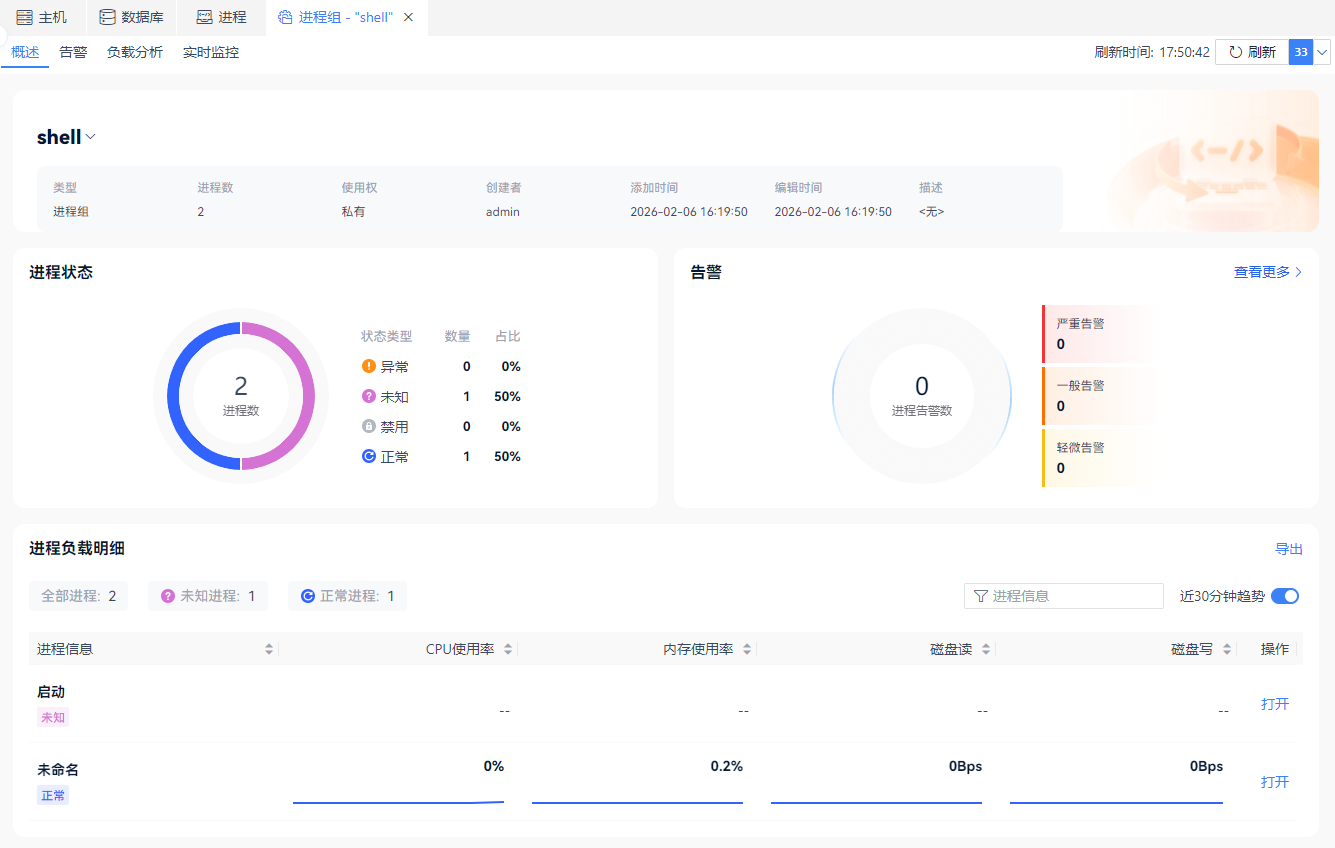Sort by 内存使用率 column arrows
1335x848 pixels.
coord(747,649)
